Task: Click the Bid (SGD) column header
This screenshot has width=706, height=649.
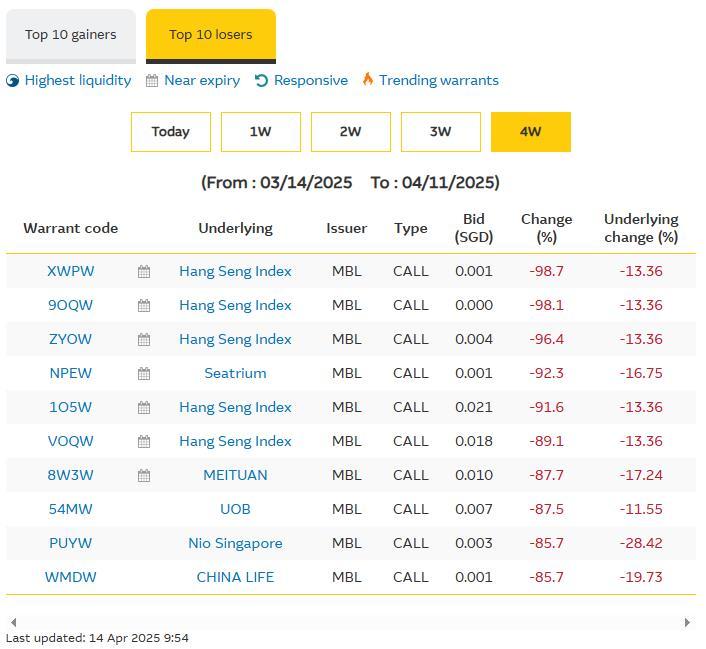Action: [474, 228]
